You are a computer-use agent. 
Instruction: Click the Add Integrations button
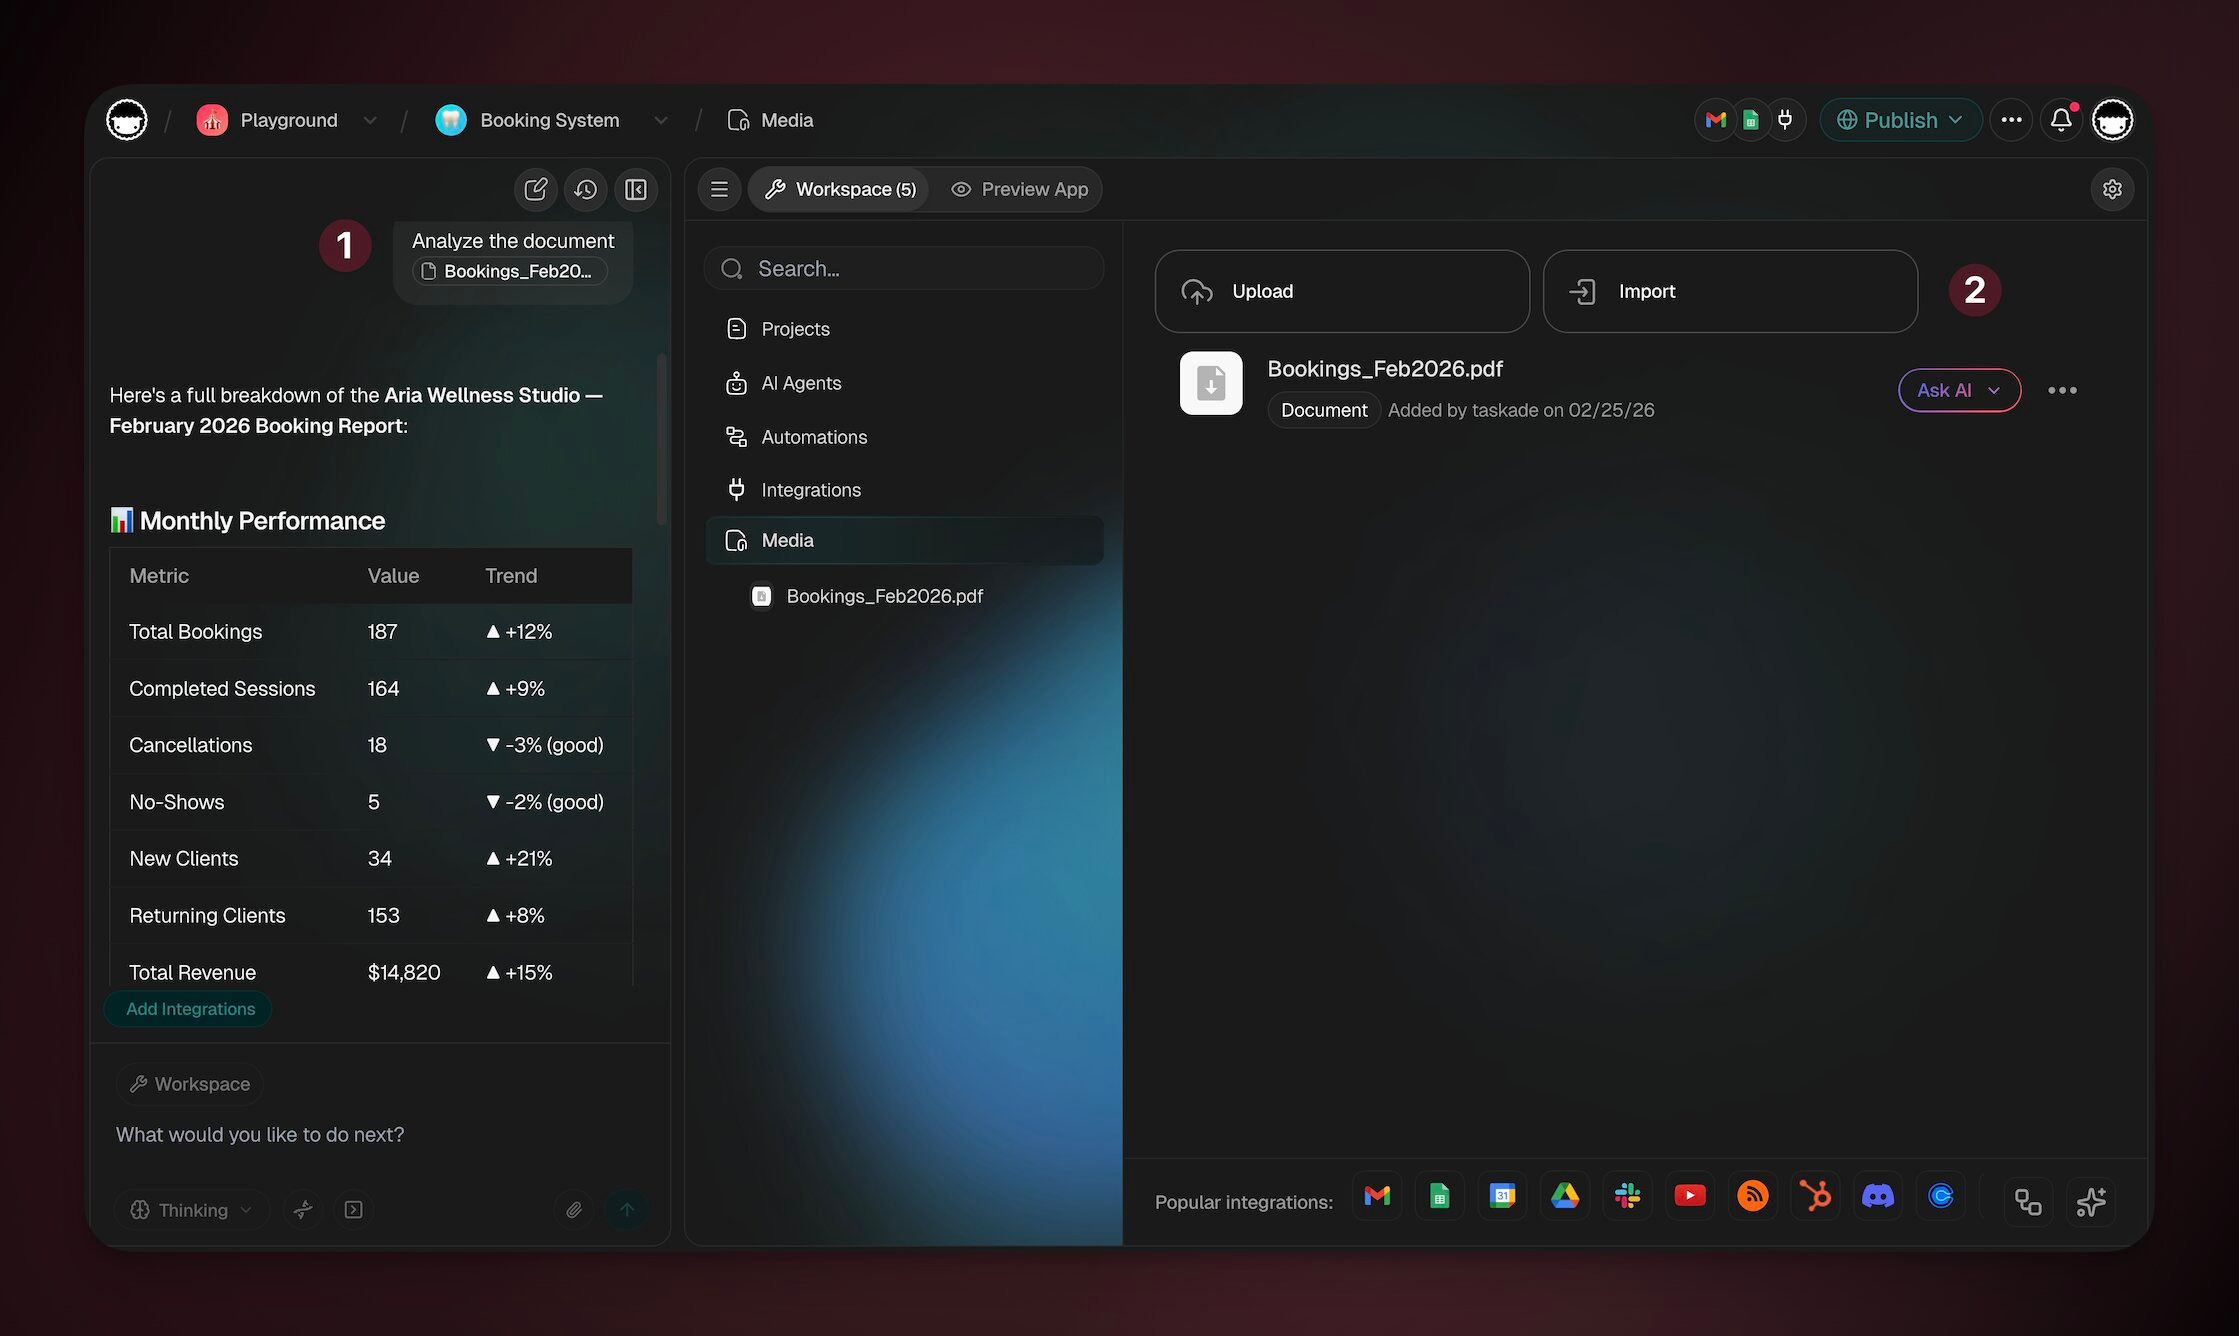click(x=190, y=1009)
